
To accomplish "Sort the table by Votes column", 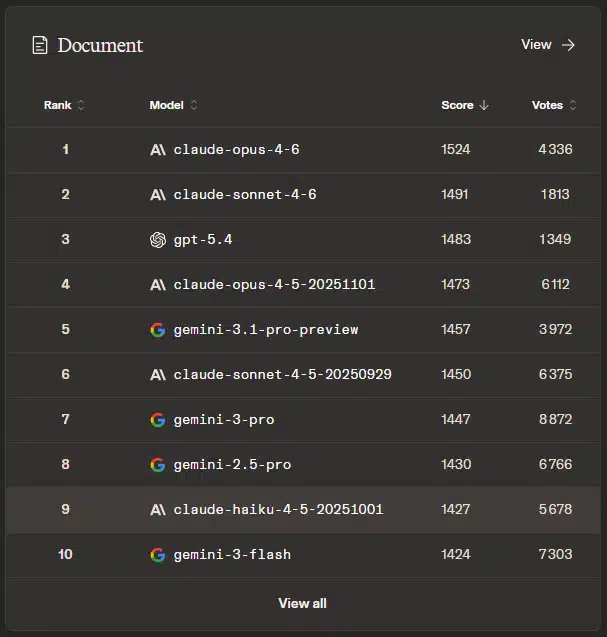I will [554, 105].
